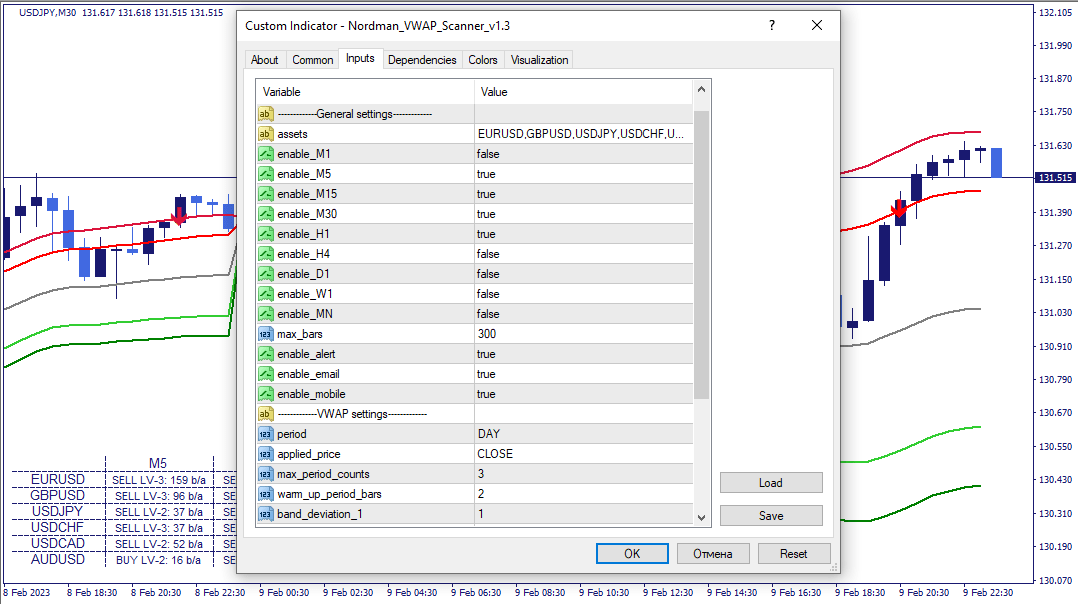The image size is (1078, 604).
Task: Click the ab icon on the General settings row
Action: (265, 113)
